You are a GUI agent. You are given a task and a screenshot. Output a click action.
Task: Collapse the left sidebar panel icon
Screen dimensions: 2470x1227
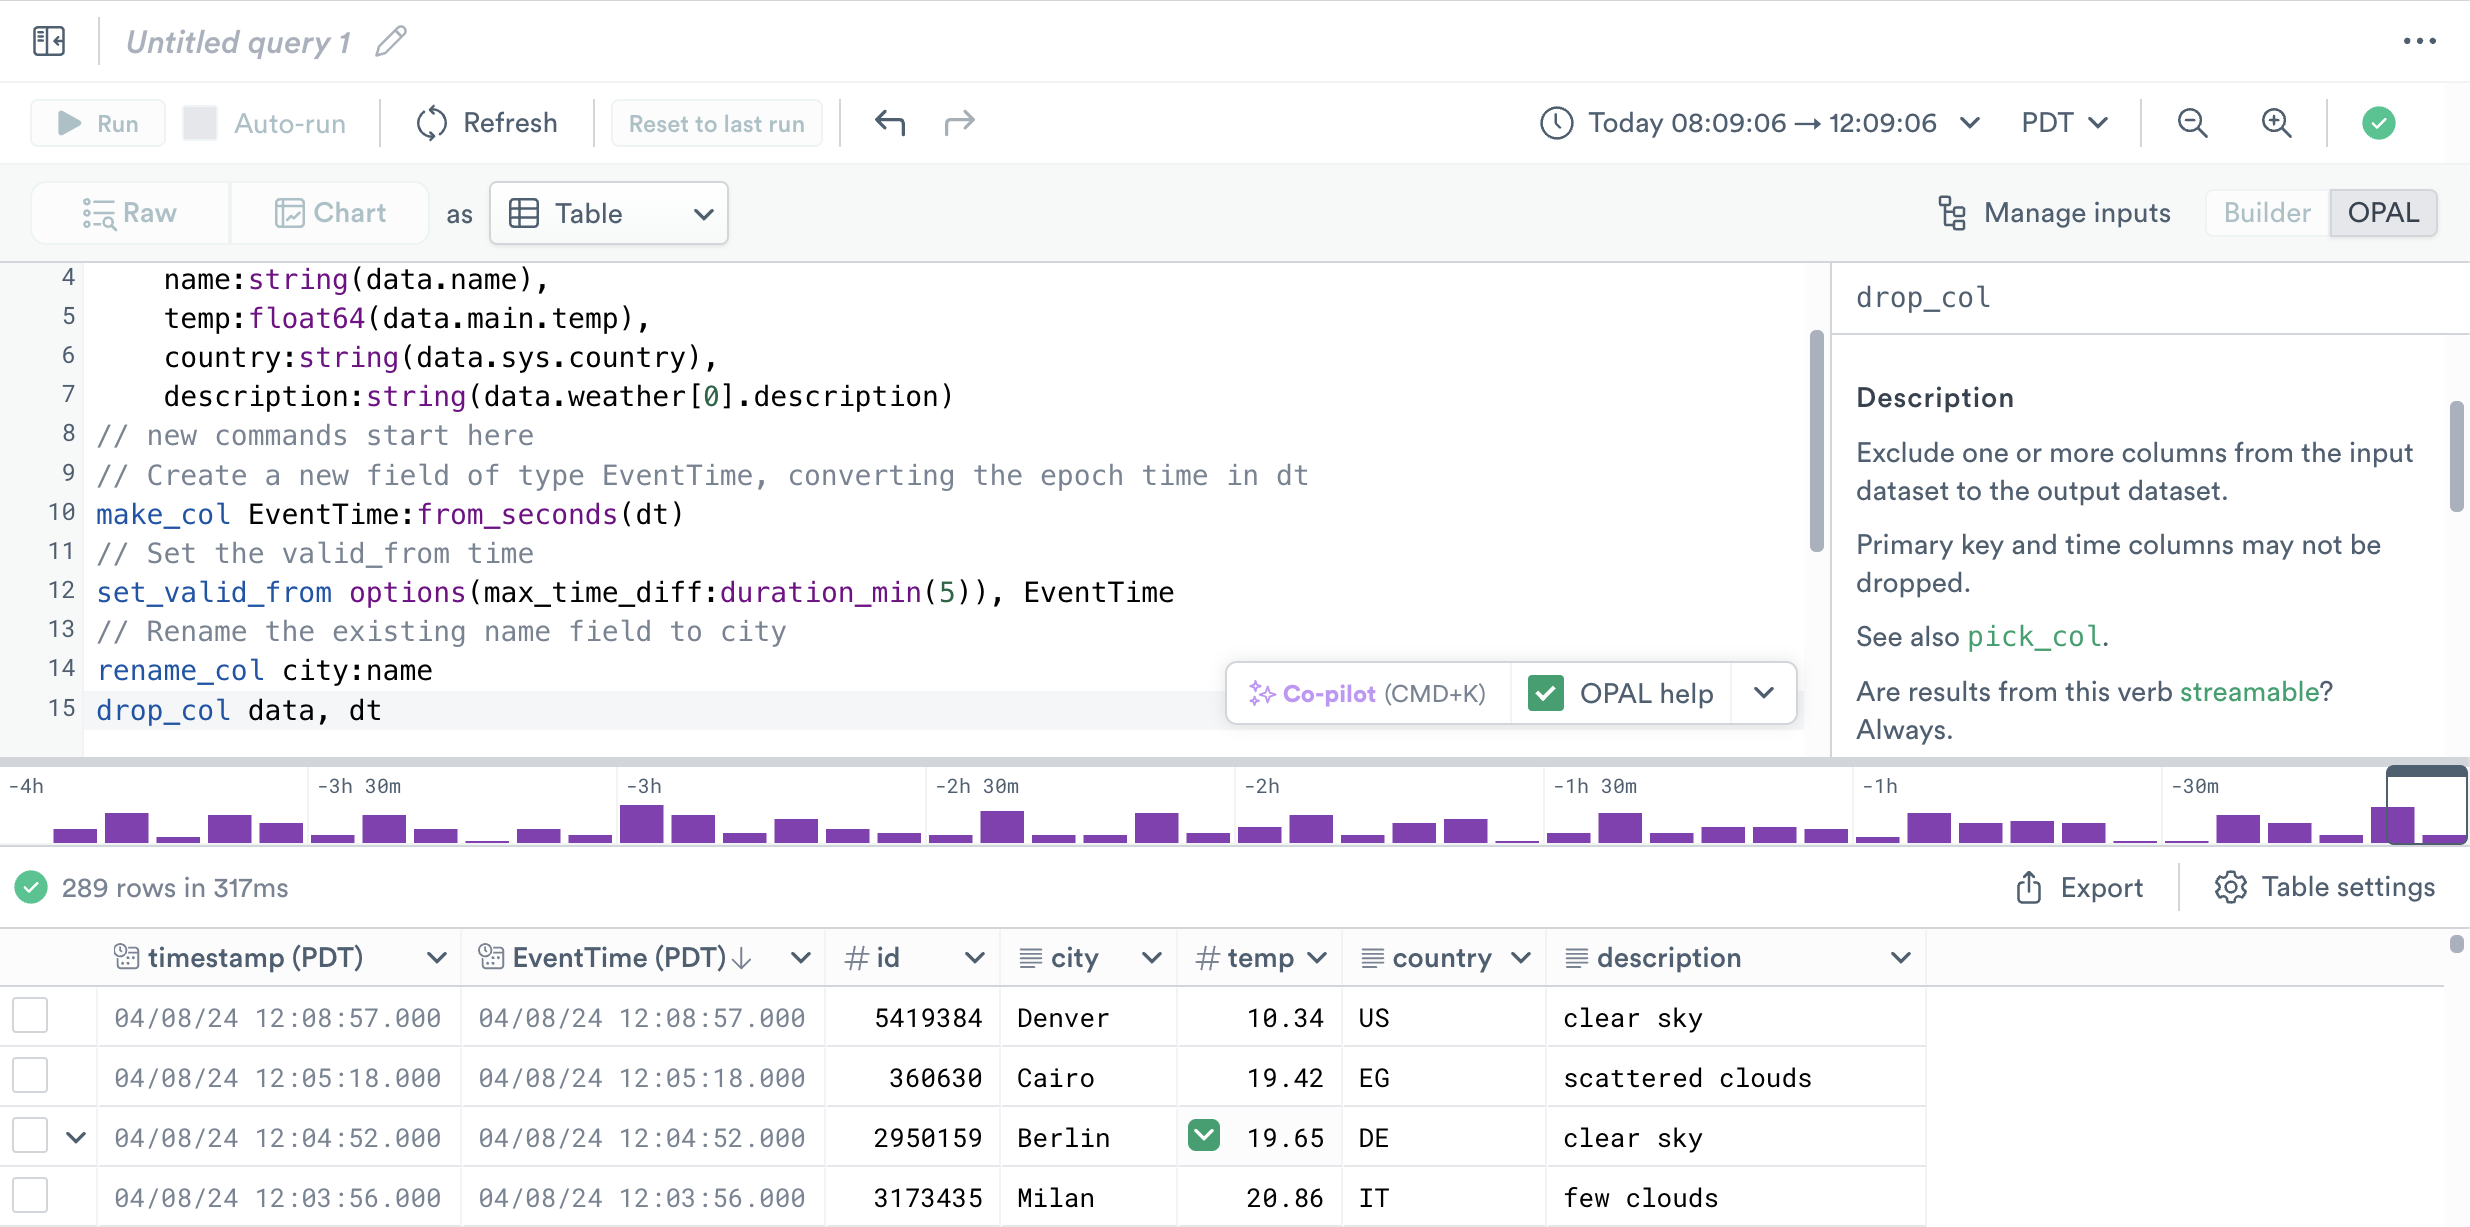[x=48, y=41]
